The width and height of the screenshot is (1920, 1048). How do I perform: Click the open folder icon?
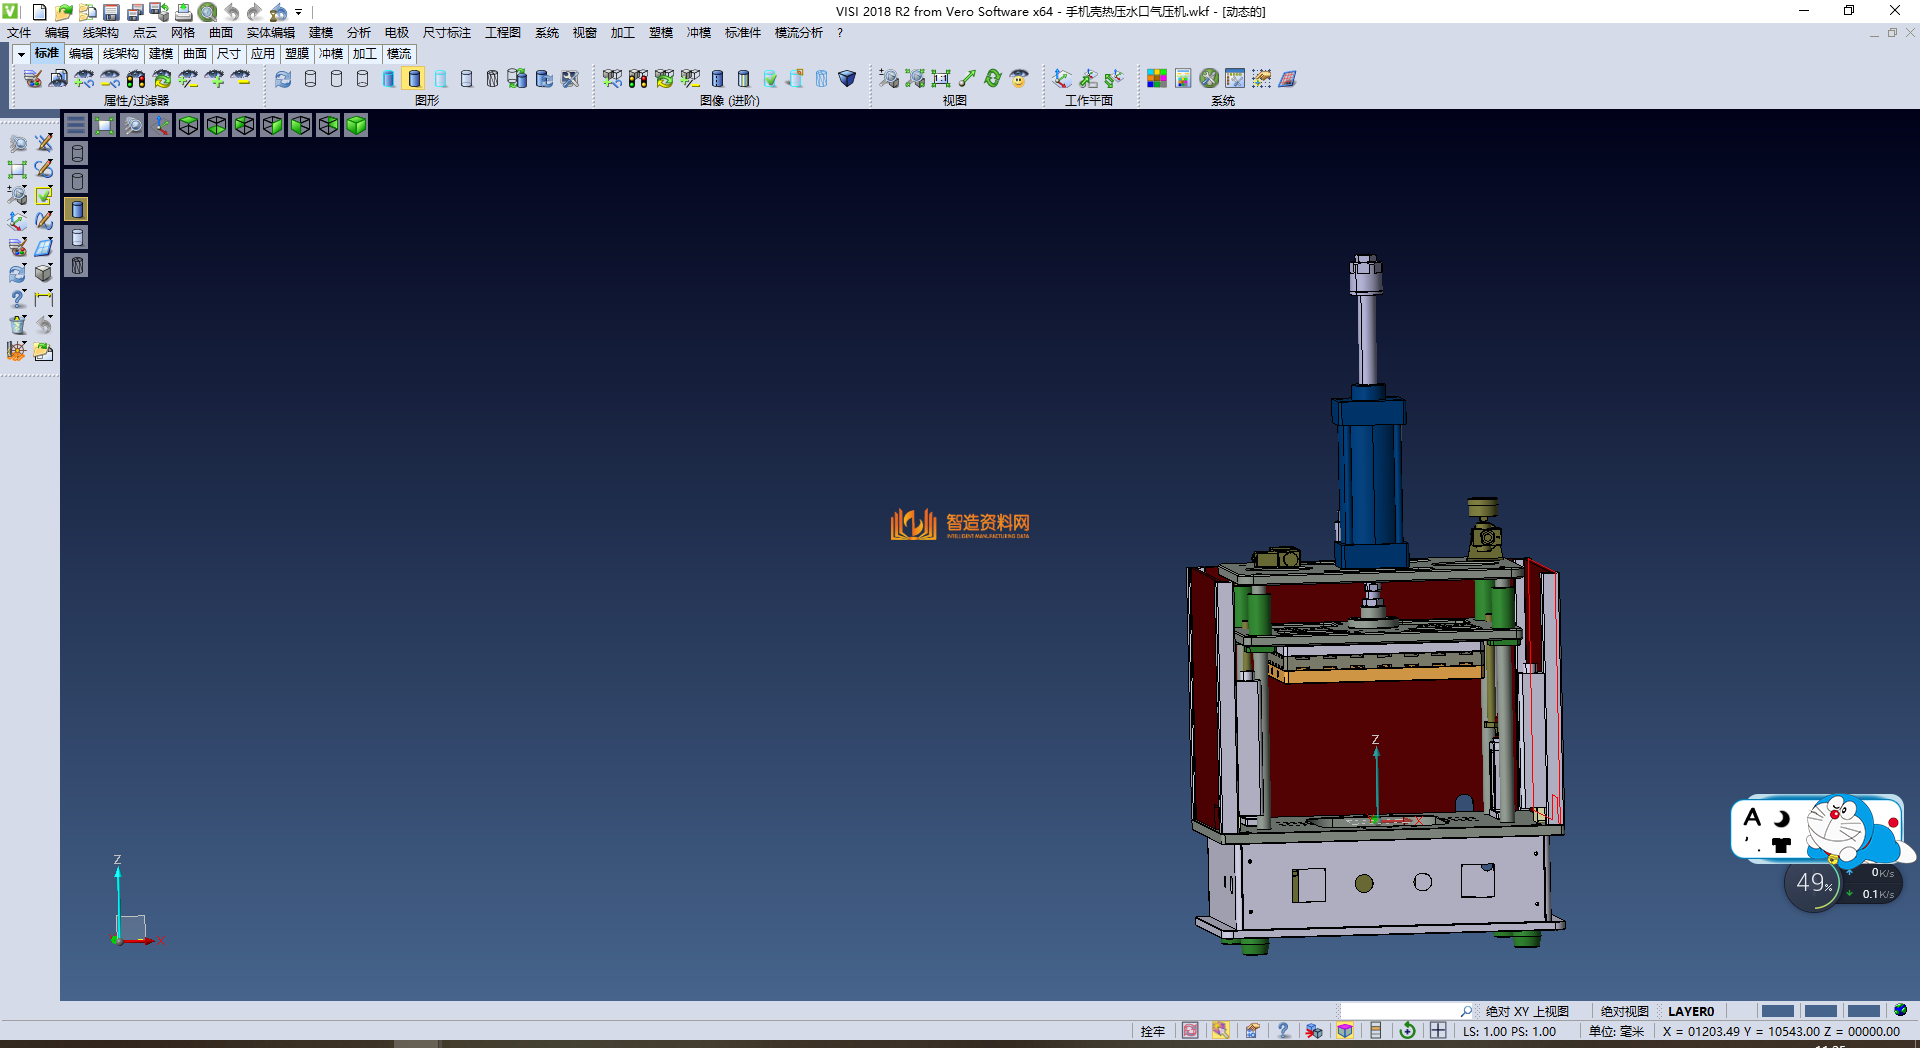(64, 12)
